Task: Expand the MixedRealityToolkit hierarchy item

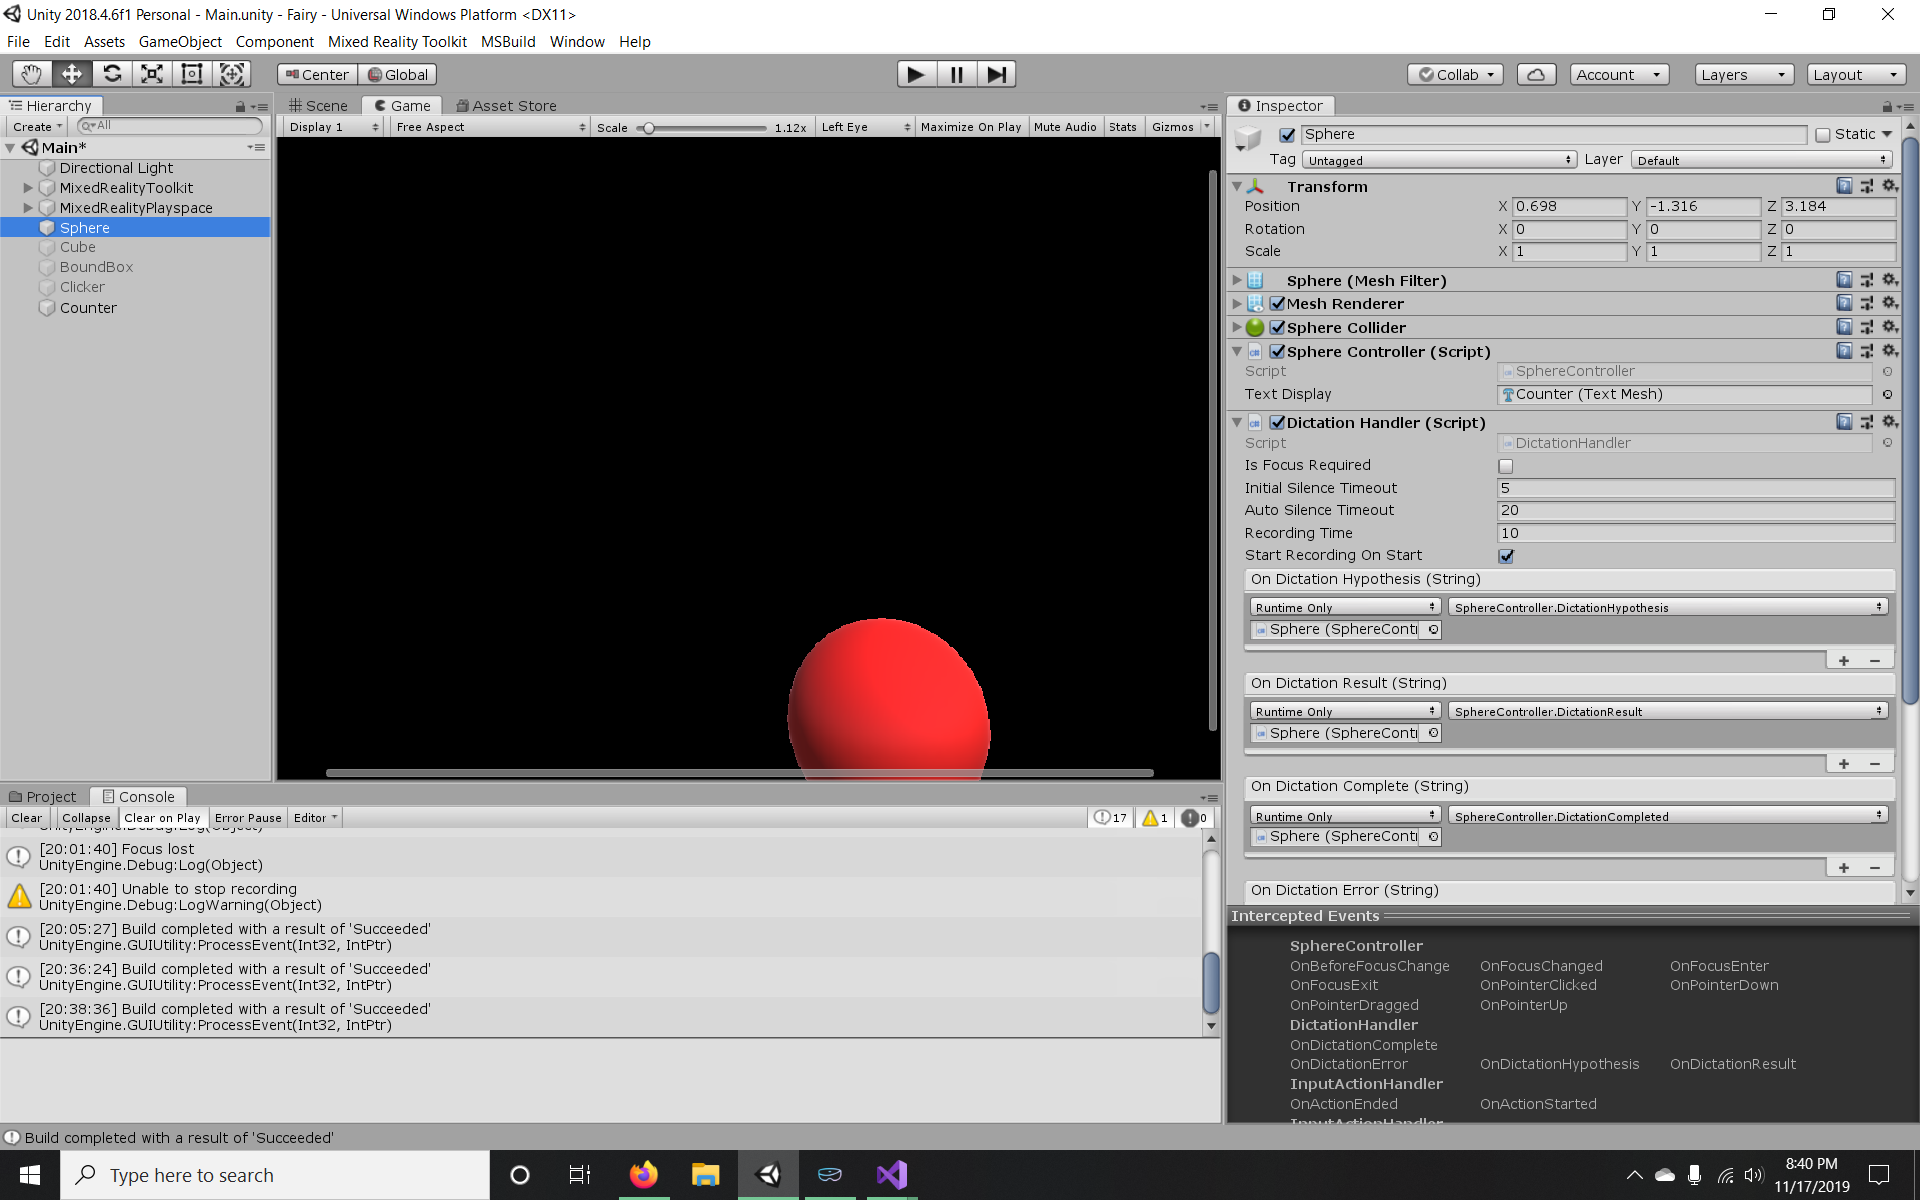Action: click(27, 187)
